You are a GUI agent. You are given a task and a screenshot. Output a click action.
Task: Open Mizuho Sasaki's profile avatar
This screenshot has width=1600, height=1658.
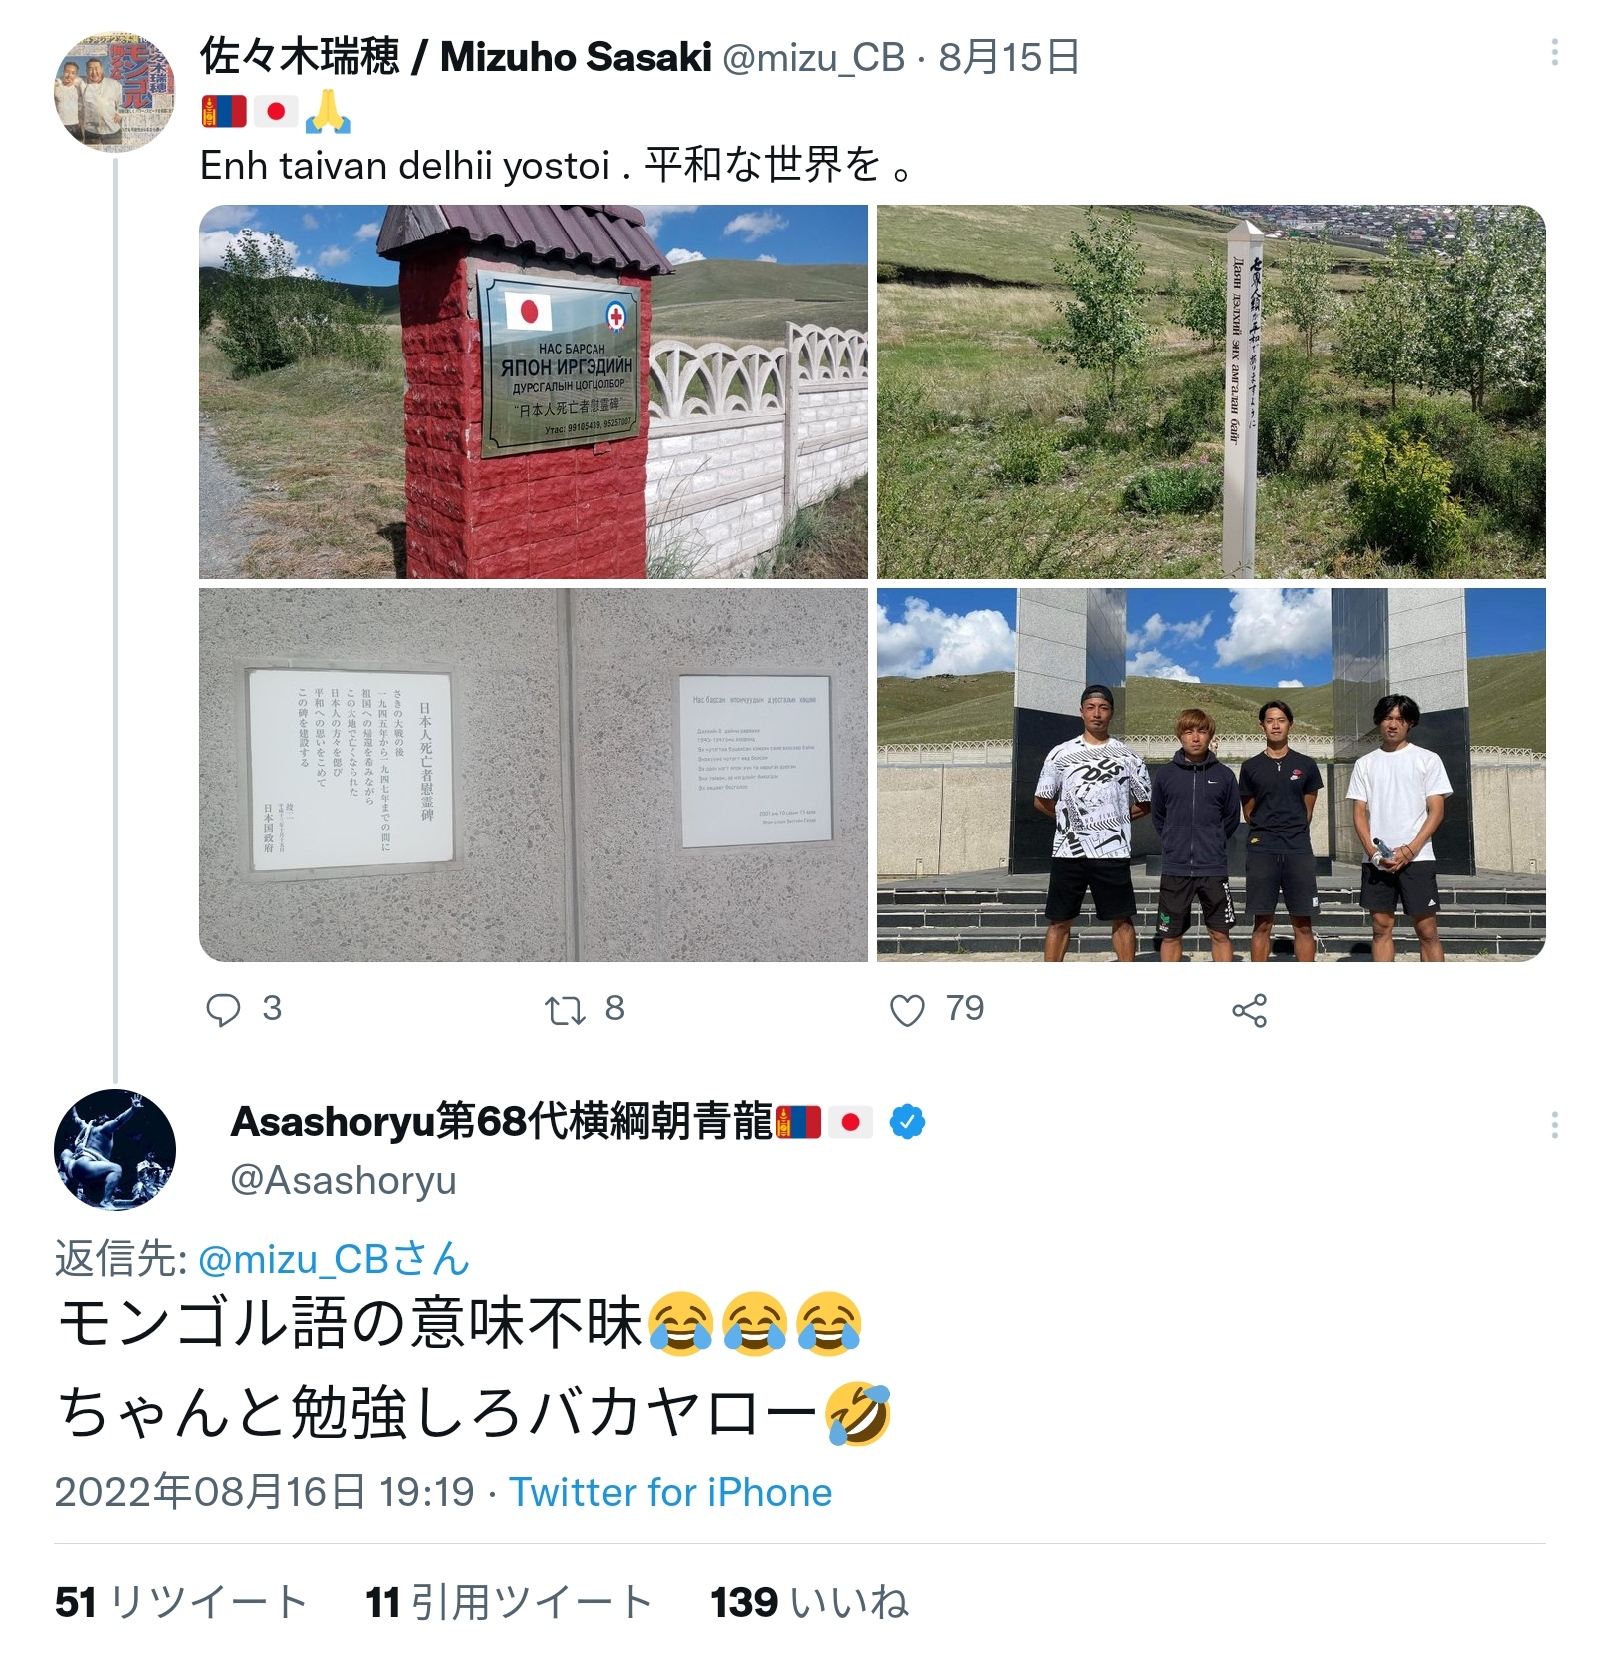pos(115,91)
